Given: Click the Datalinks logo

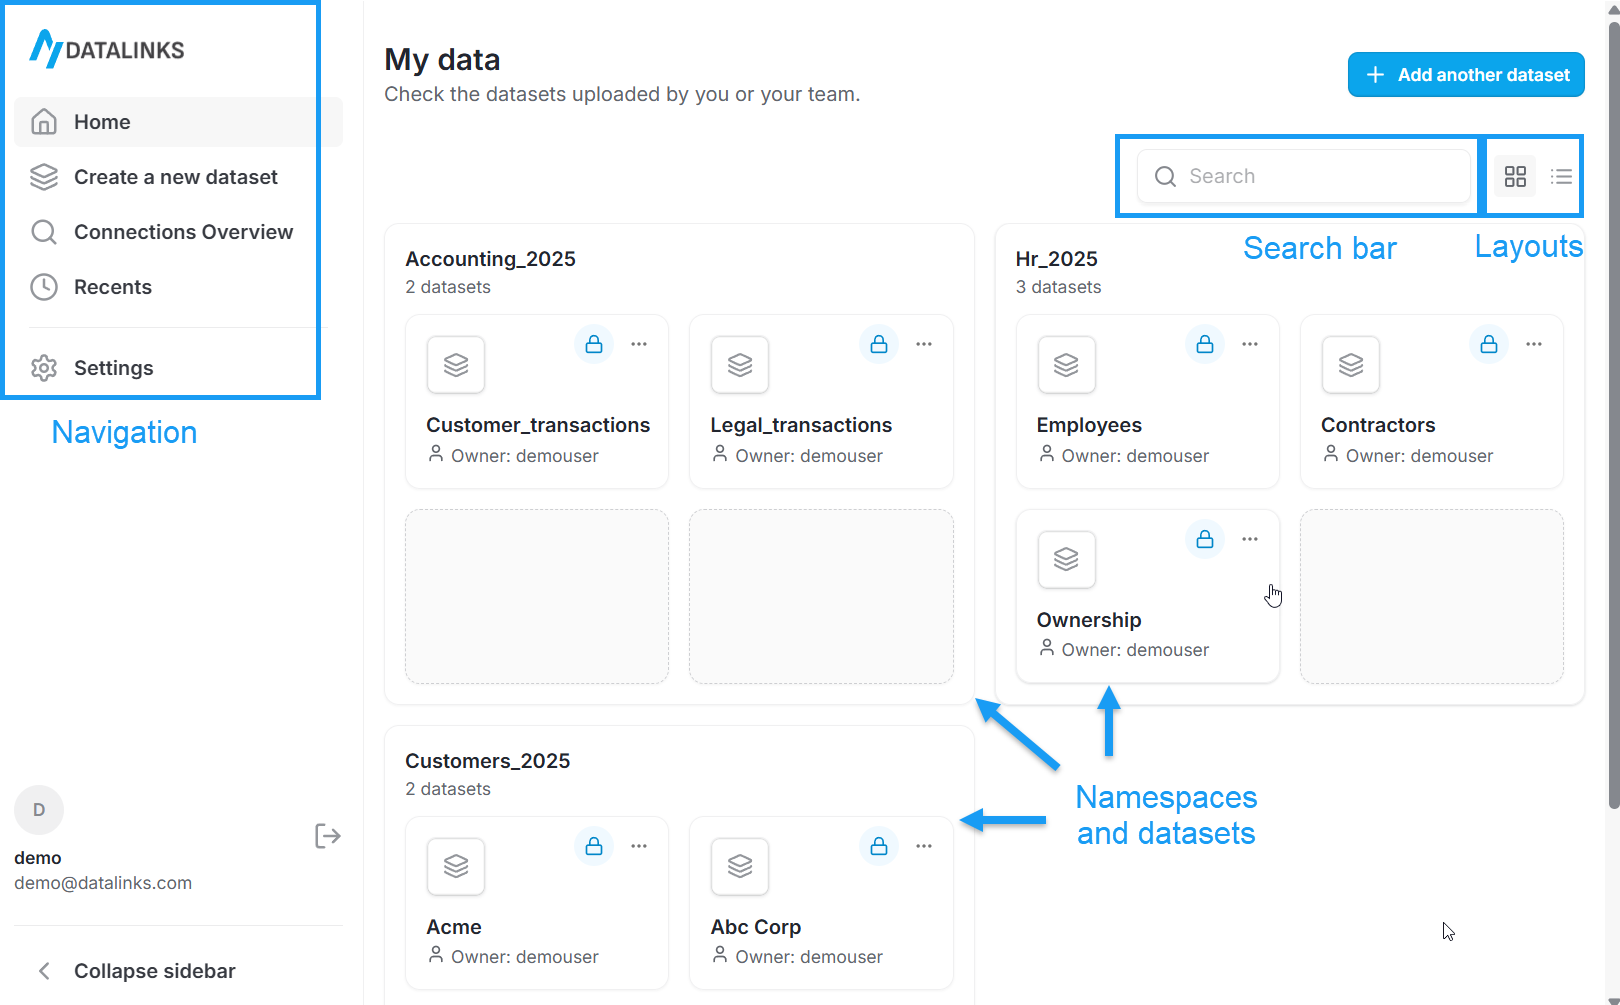Looking at the screenshot, I should pyautogui.click(x=106, y=48).
